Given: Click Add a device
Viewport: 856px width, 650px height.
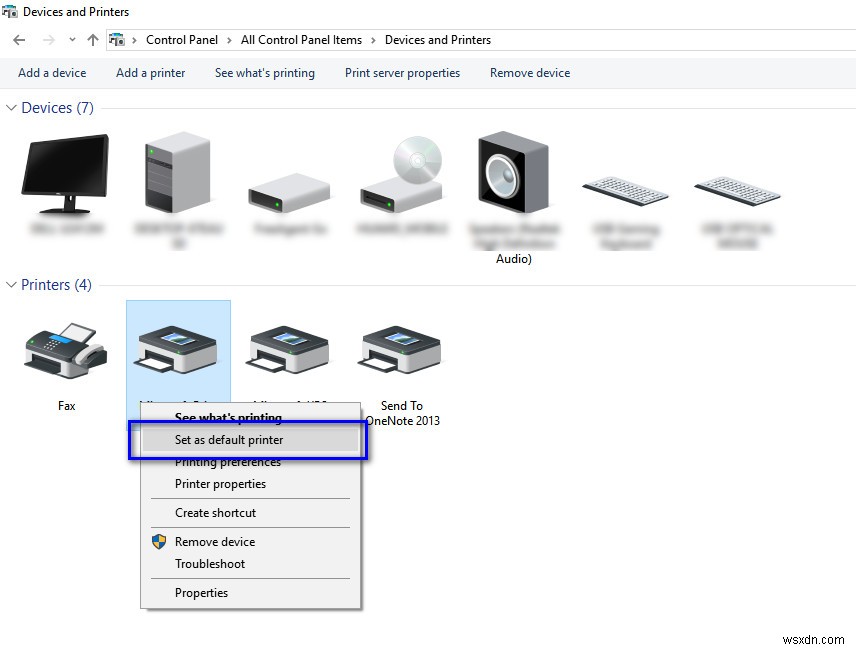Looking at the screenshot, I should [x=52, y=73].
